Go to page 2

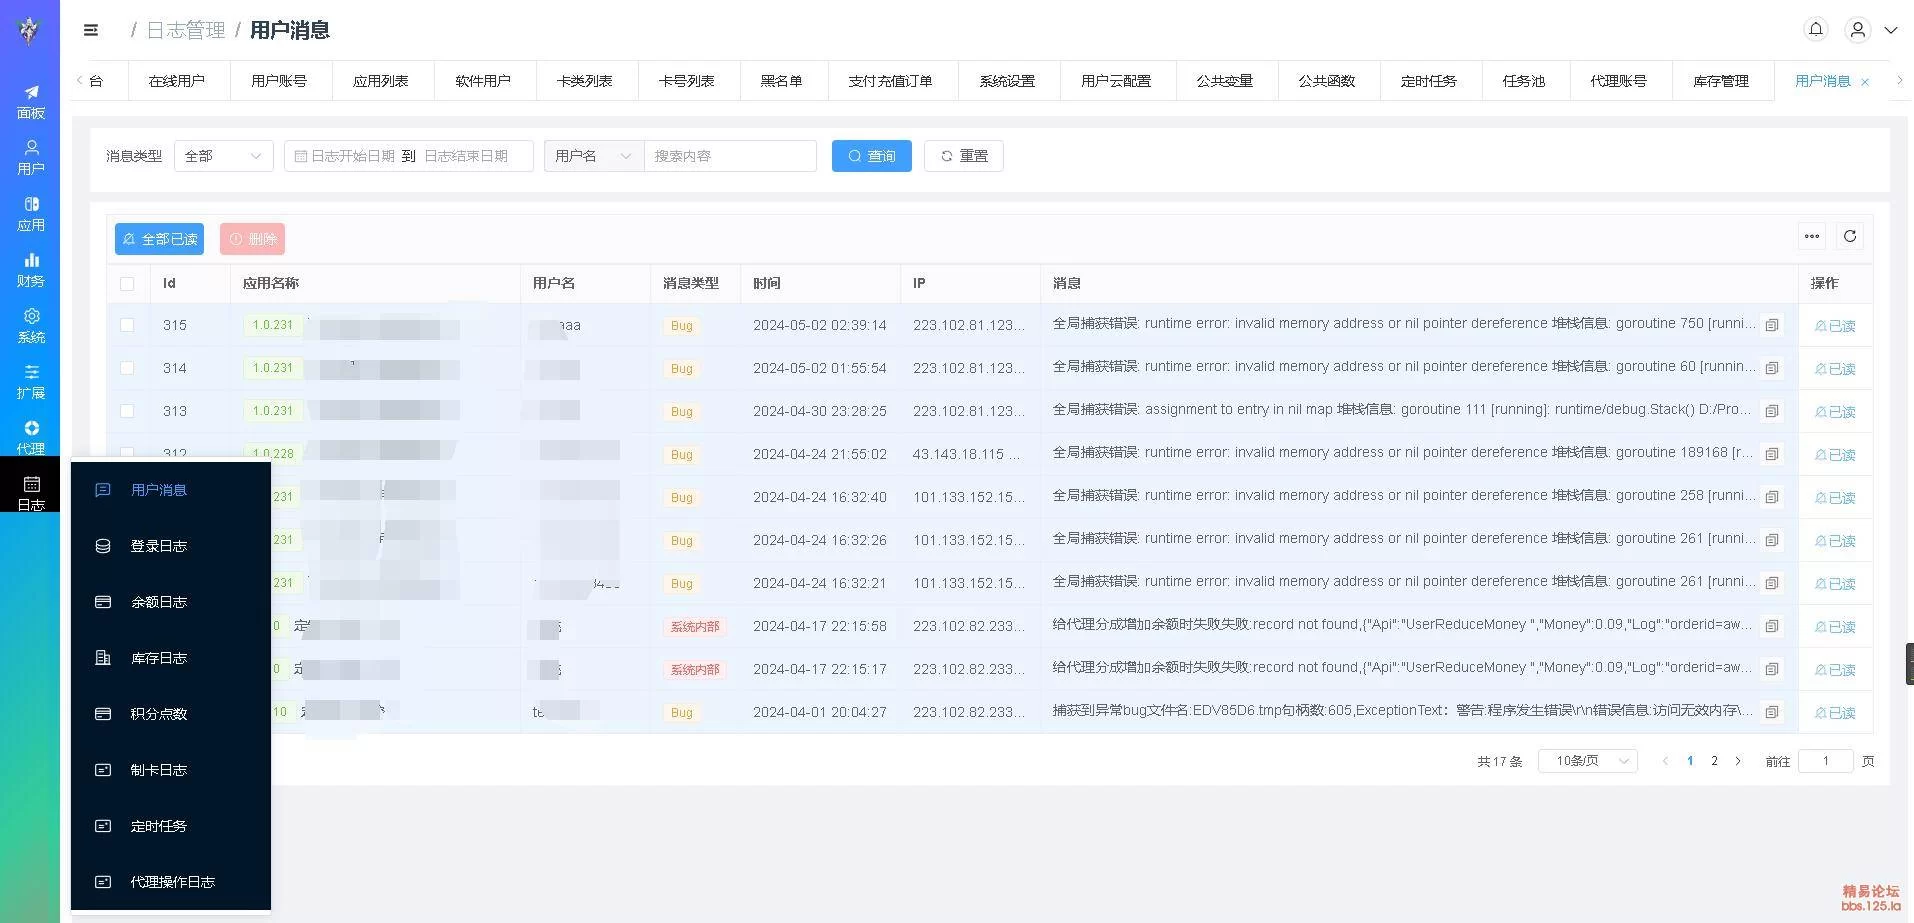[x=1714, y=761]
